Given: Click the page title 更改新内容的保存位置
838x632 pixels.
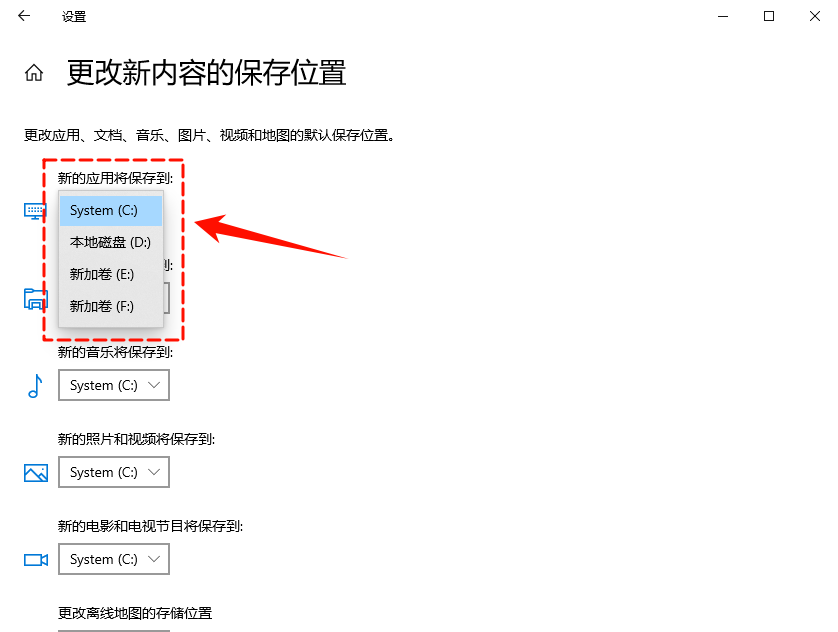Looking at the screenshot, I should [x=206, y=72].
